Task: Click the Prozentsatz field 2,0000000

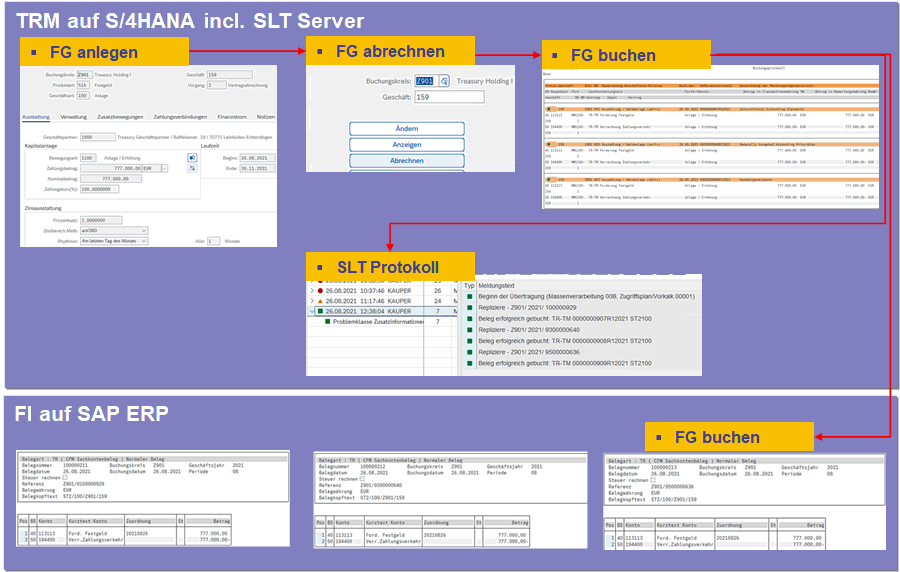Action: (101, 220)
